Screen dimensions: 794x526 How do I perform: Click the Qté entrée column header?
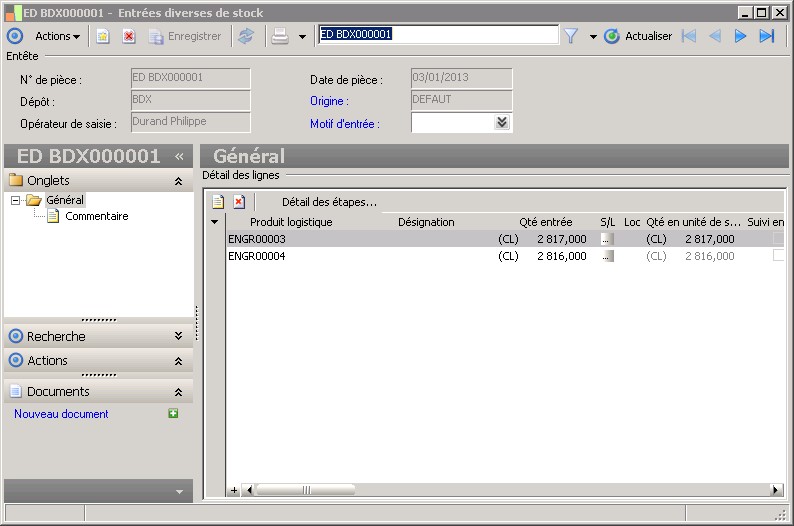[546, 222]
